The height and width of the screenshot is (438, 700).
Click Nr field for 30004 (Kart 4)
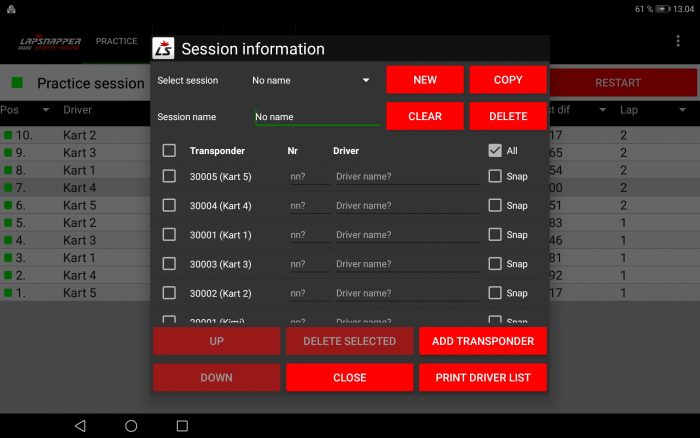tap(309, 206)
